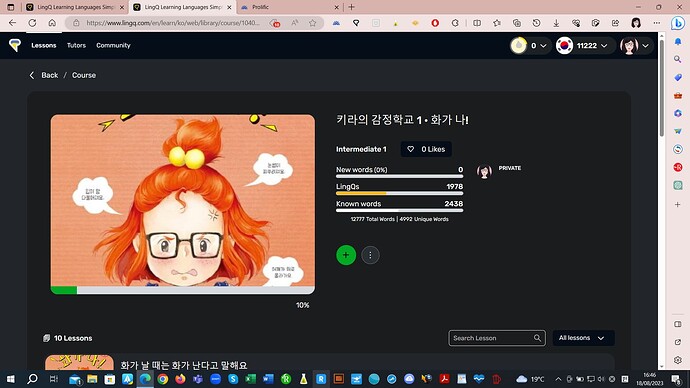This screenshot has width=690, height=388.
Task: Click the back chevron arrow
Action: (32, 75)
